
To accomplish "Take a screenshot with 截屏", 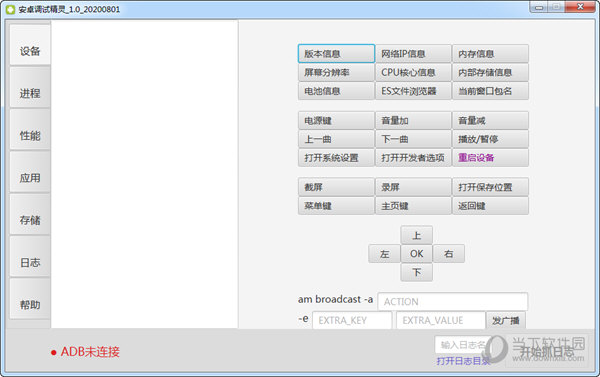I will point(336,187).
